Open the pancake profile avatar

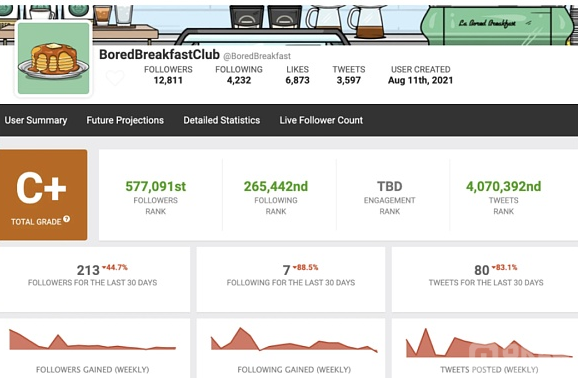(x=53, y=58)
